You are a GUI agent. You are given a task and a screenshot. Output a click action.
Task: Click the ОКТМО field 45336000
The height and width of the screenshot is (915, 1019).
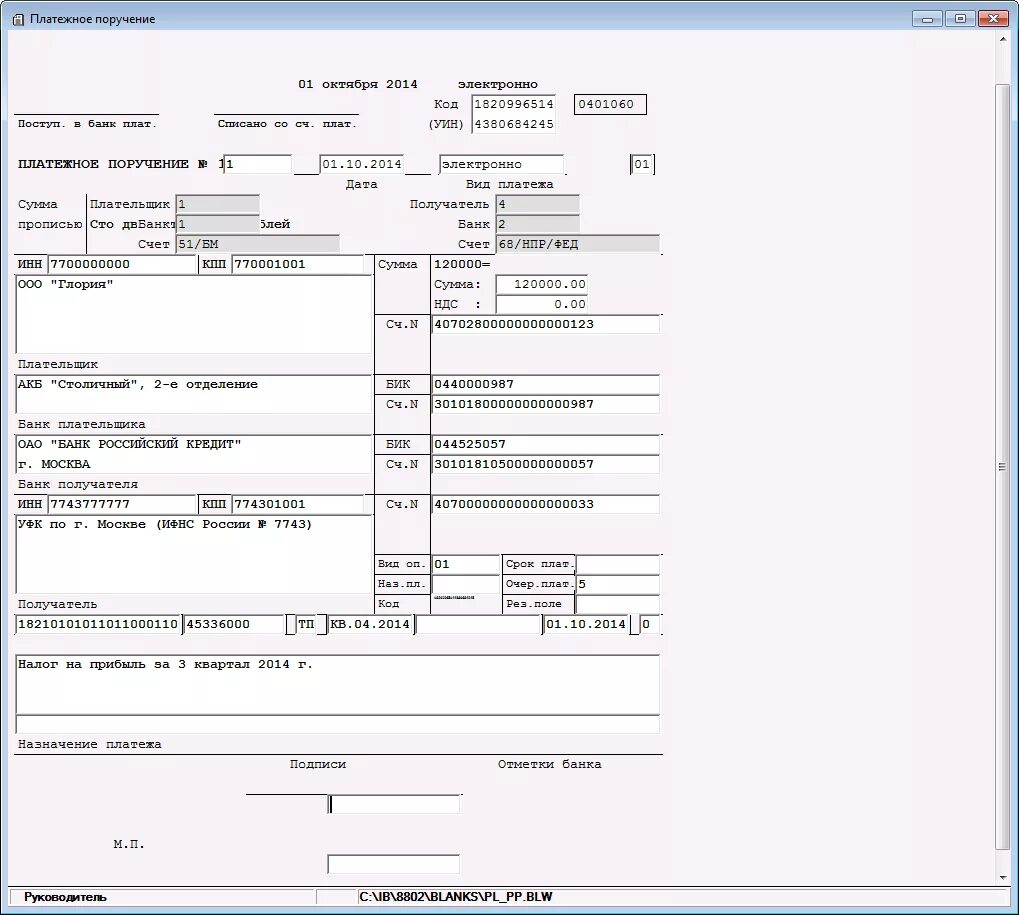pos(235,625)
